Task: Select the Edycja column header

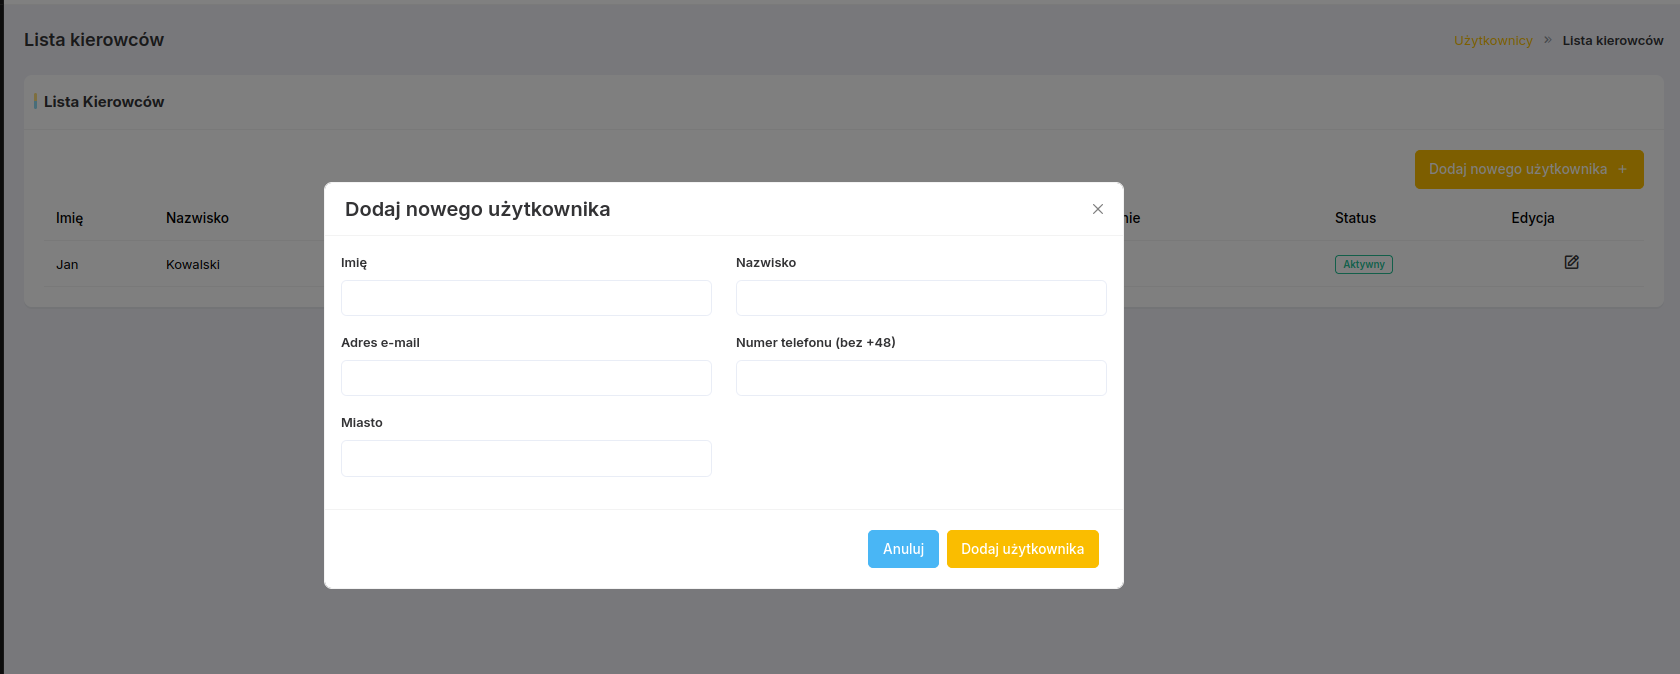Action: (1532, 218)
